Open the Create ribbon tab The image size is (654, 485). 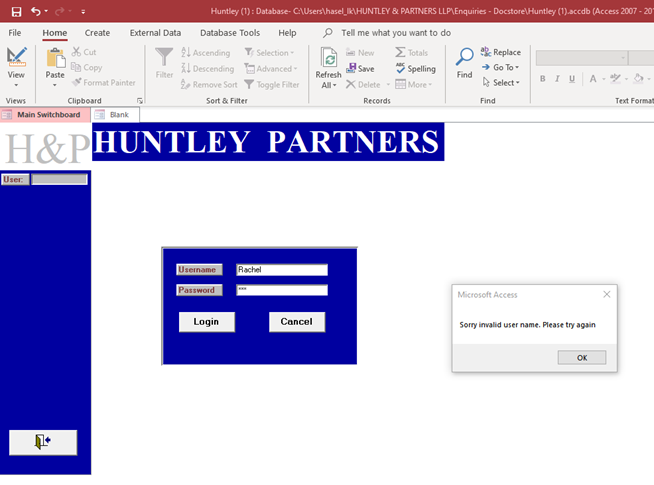point(97,33)
